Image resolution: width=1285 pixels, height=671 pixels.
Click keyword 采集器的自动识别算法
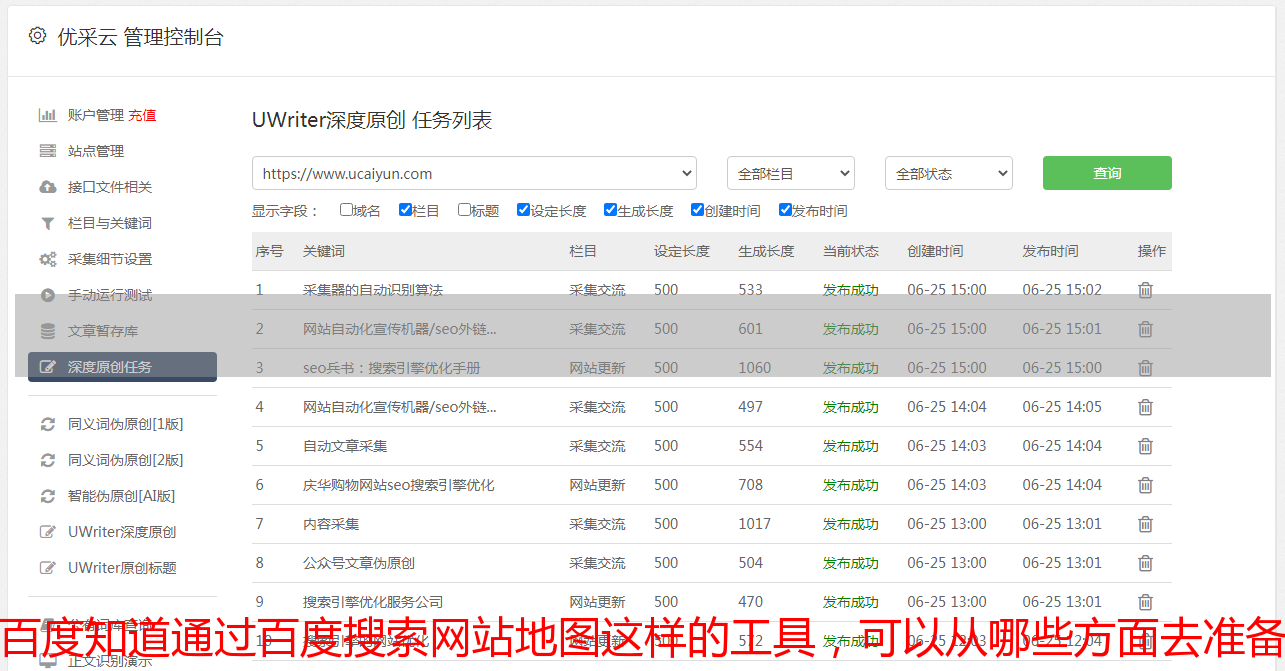click(x=373, y=290)
